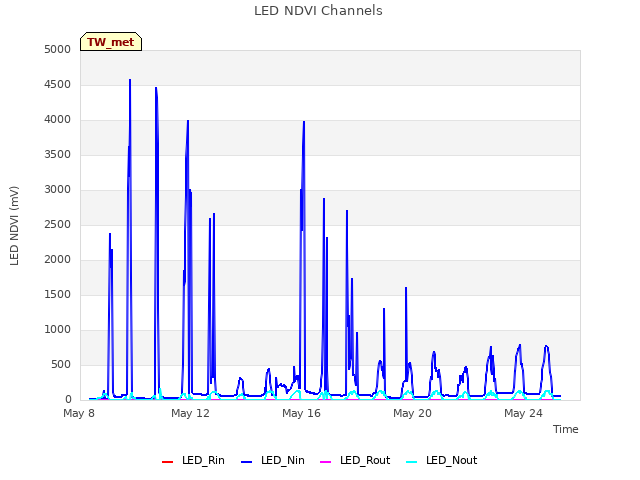Viewport: 640px width, 480px height.
Task: Click the TW_met label badge
Action: click(111, 42)
